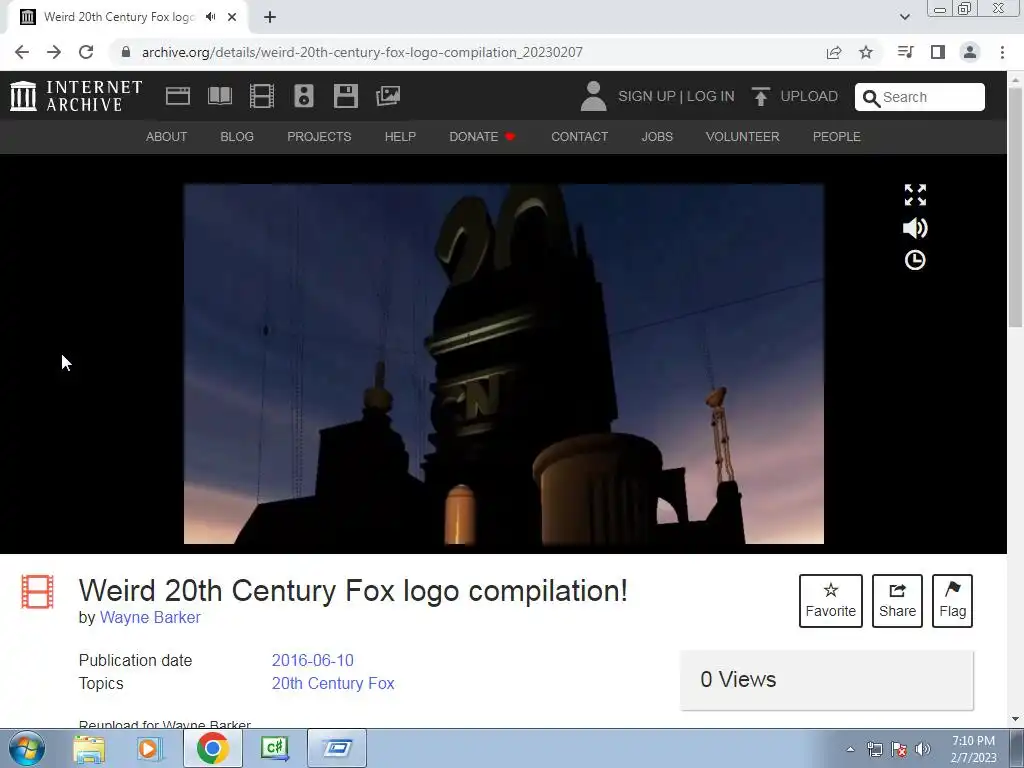Screen dimensions: 1024x768
Task: Open Windows Explorer from the taskbar
Action: coord(89,748)
